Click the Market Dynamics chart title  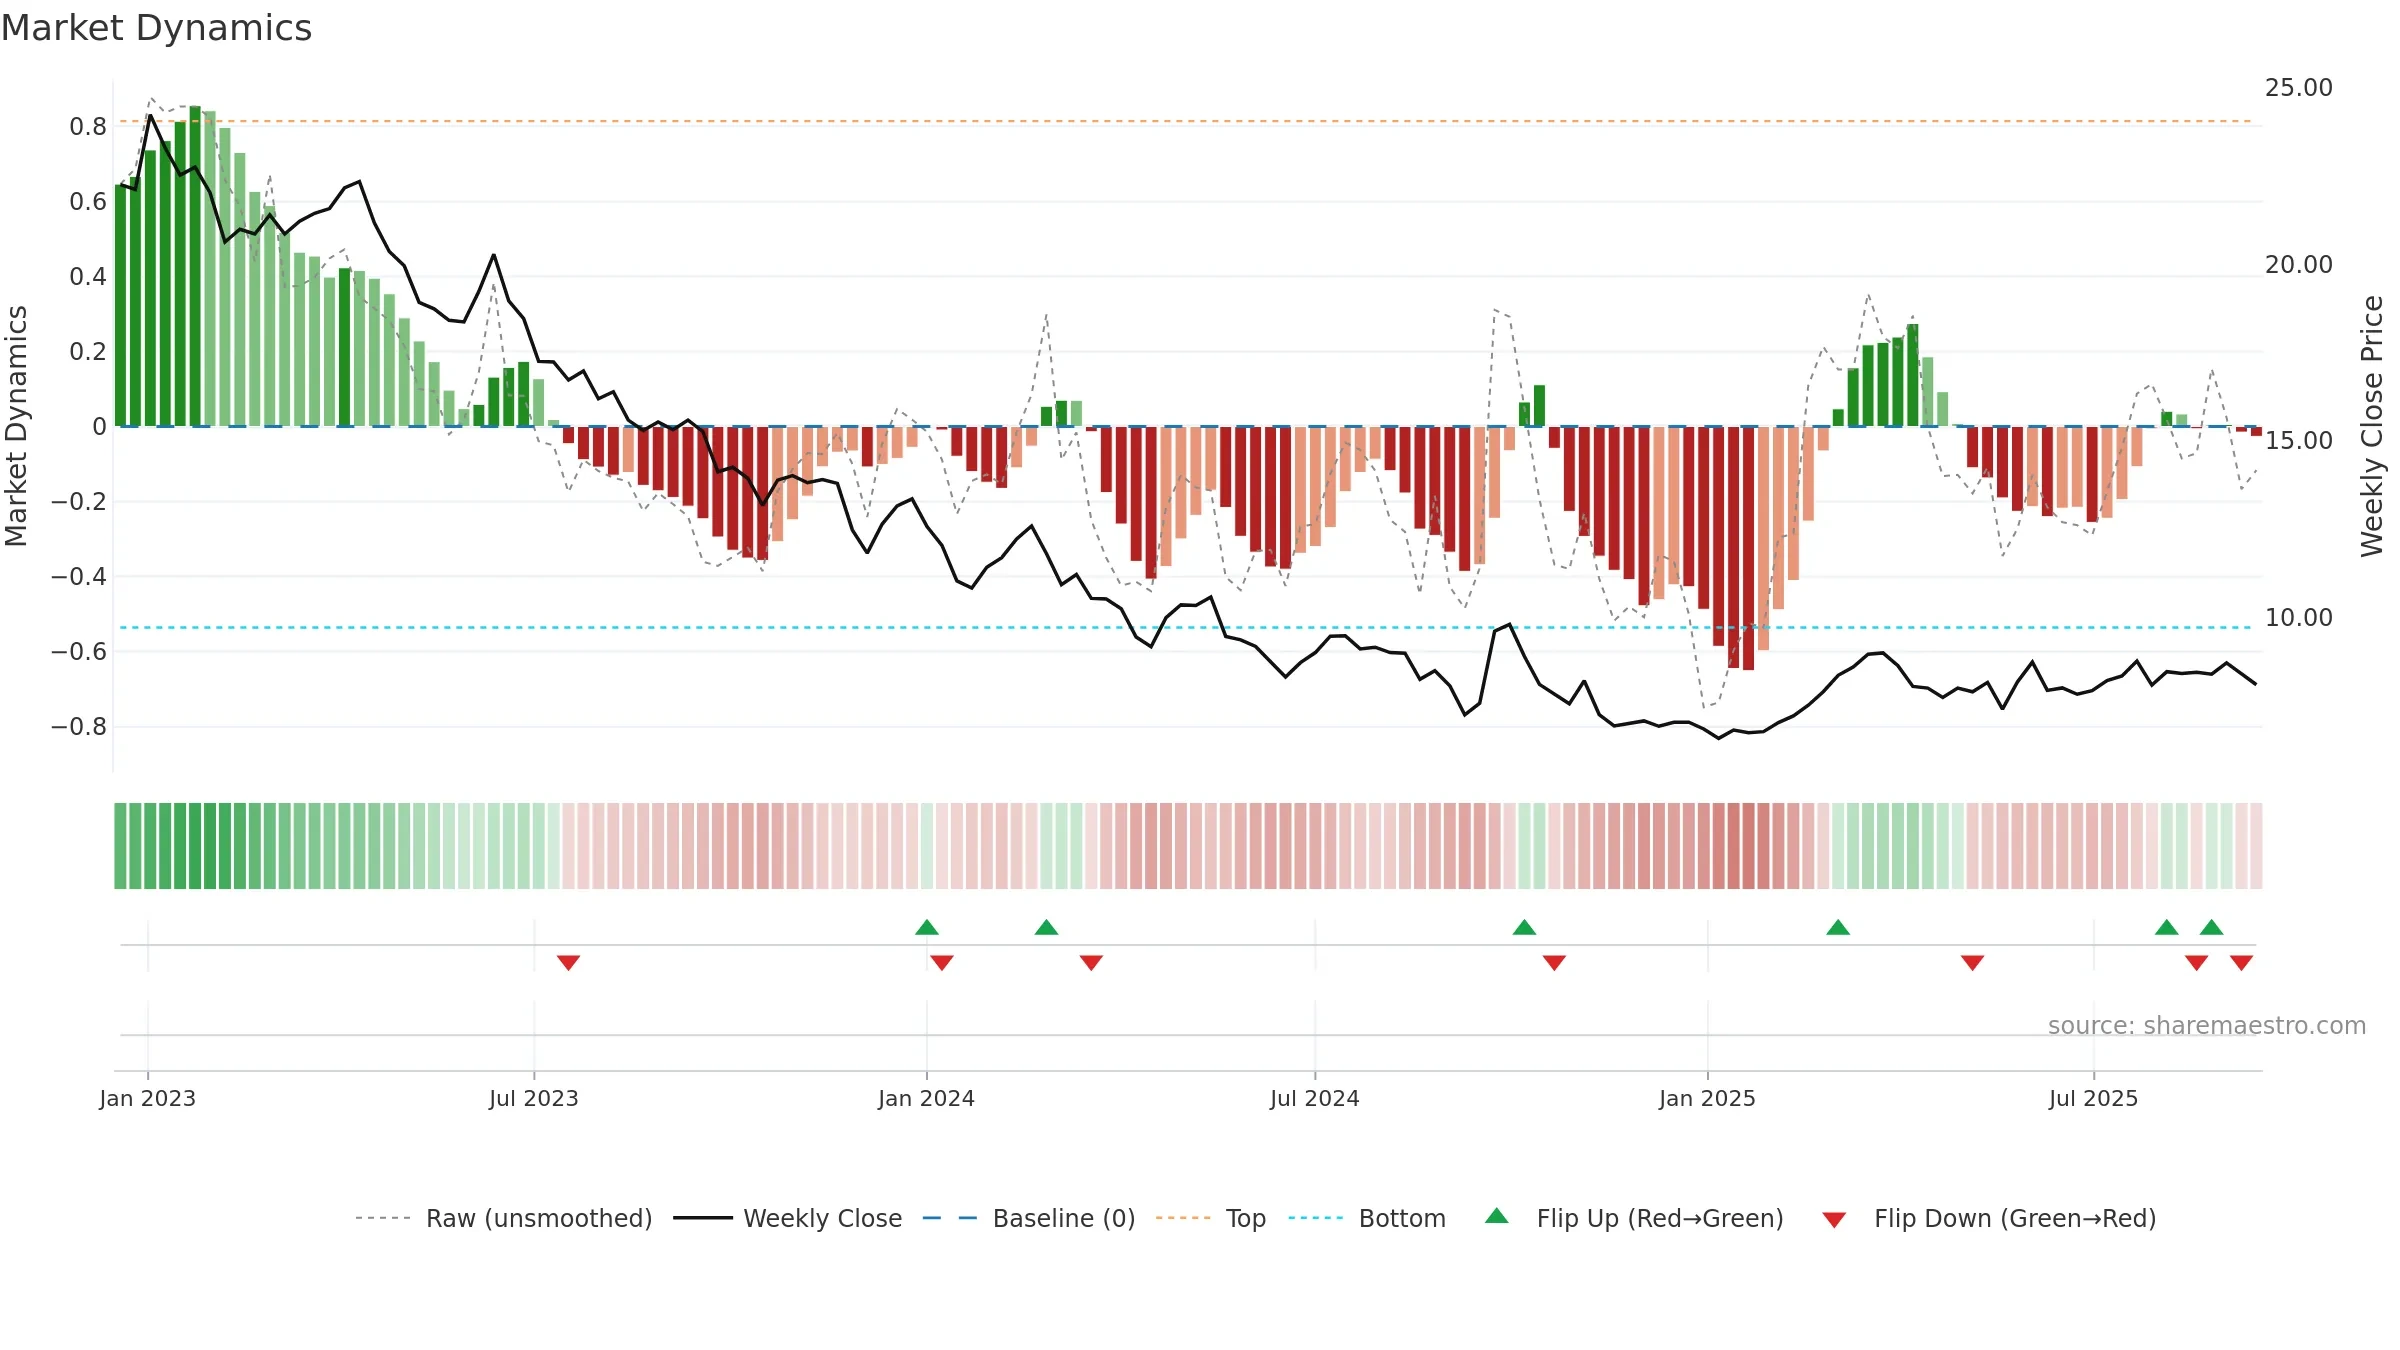point(156,28)
